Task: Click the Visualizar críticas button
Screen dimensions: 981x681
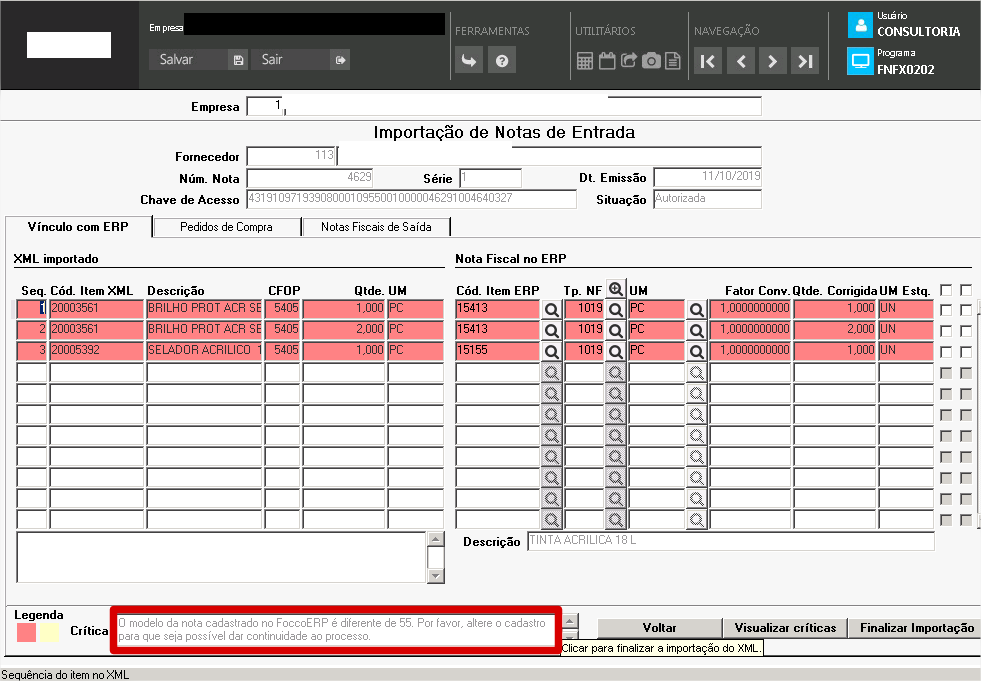Action: pyautogui.click(x=785, y=628)
